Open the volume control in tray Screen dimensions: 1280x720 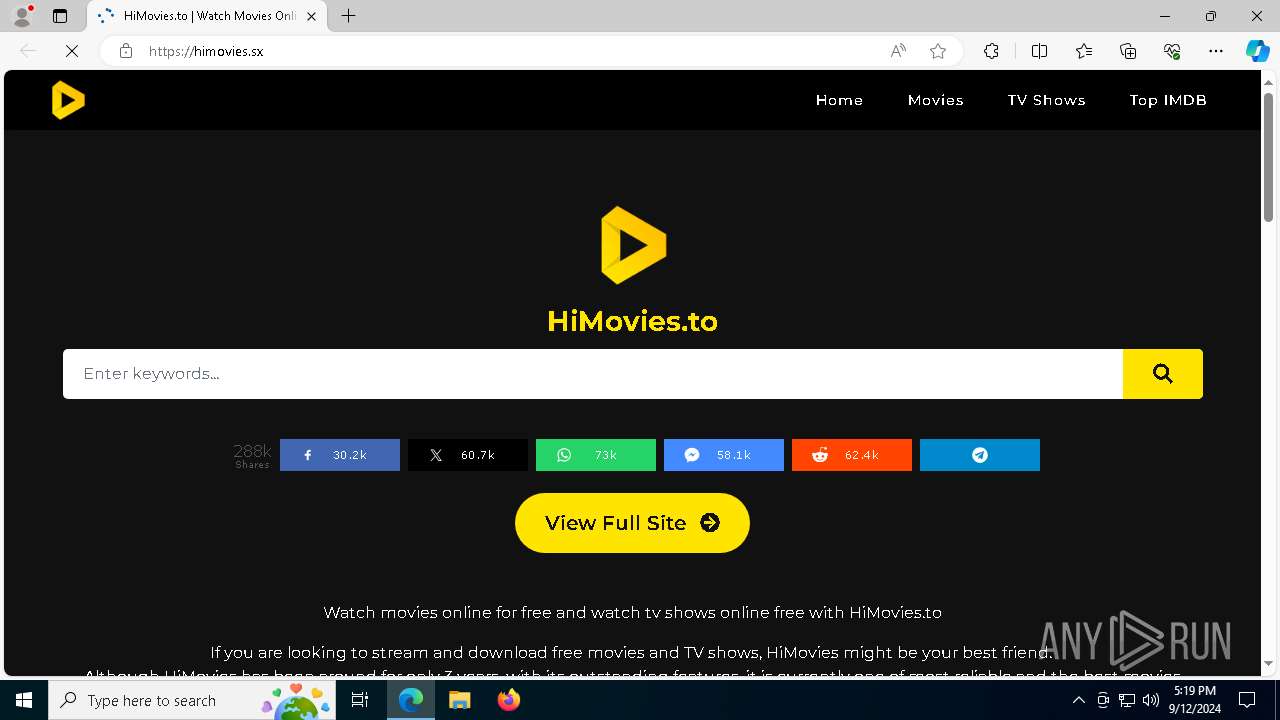coord(1151,700)
